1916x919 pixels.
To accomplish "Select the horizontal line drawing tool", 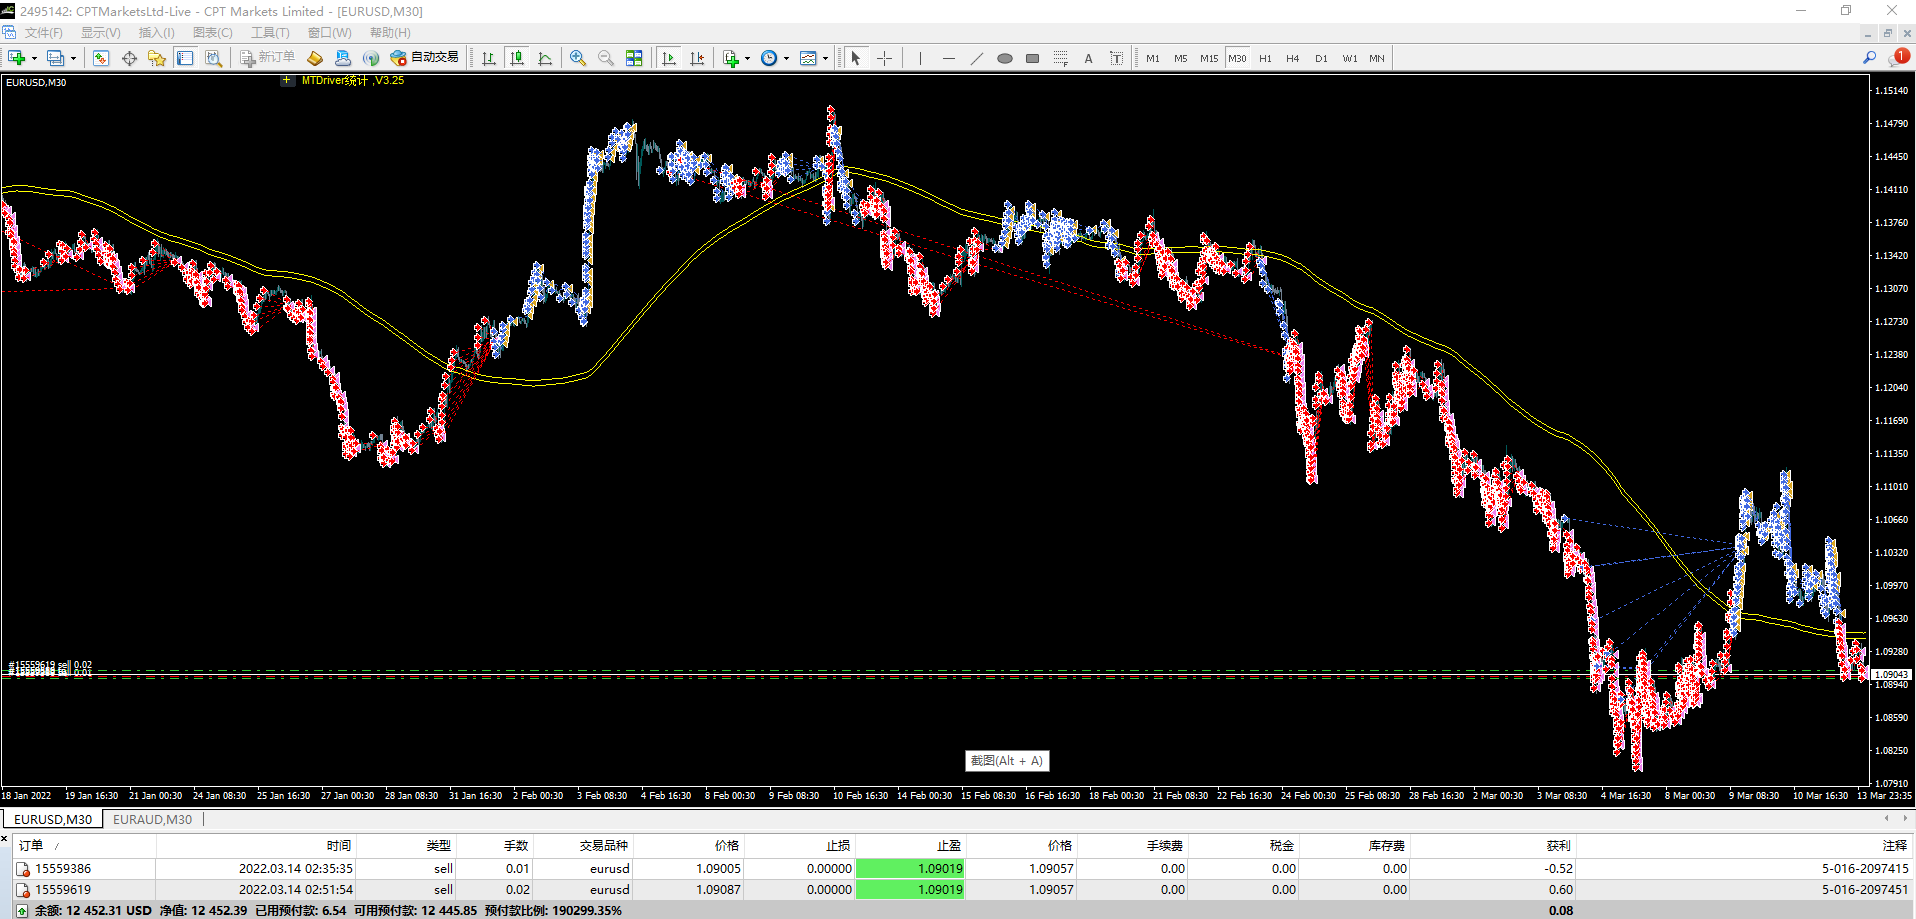I will coord(948,58).
